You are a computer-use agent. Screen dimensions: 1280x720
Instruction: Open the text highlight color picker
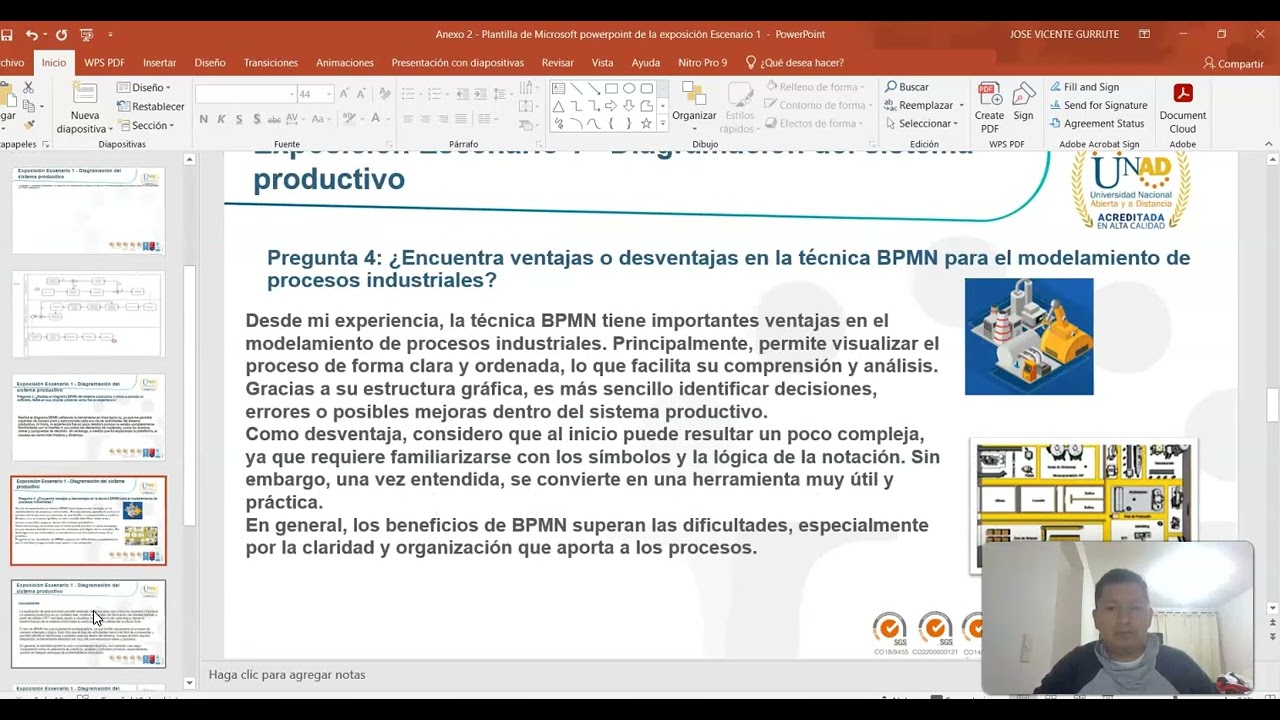tap(350, 119)
